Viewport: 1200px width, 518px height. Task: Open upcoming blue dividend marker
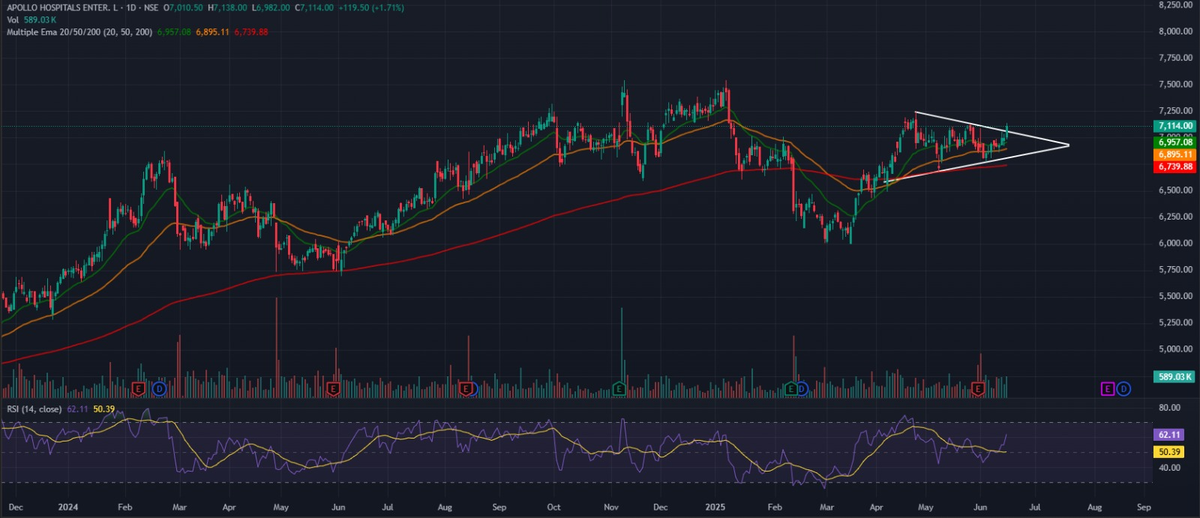pyautogui.click(x=1124, y=387)
